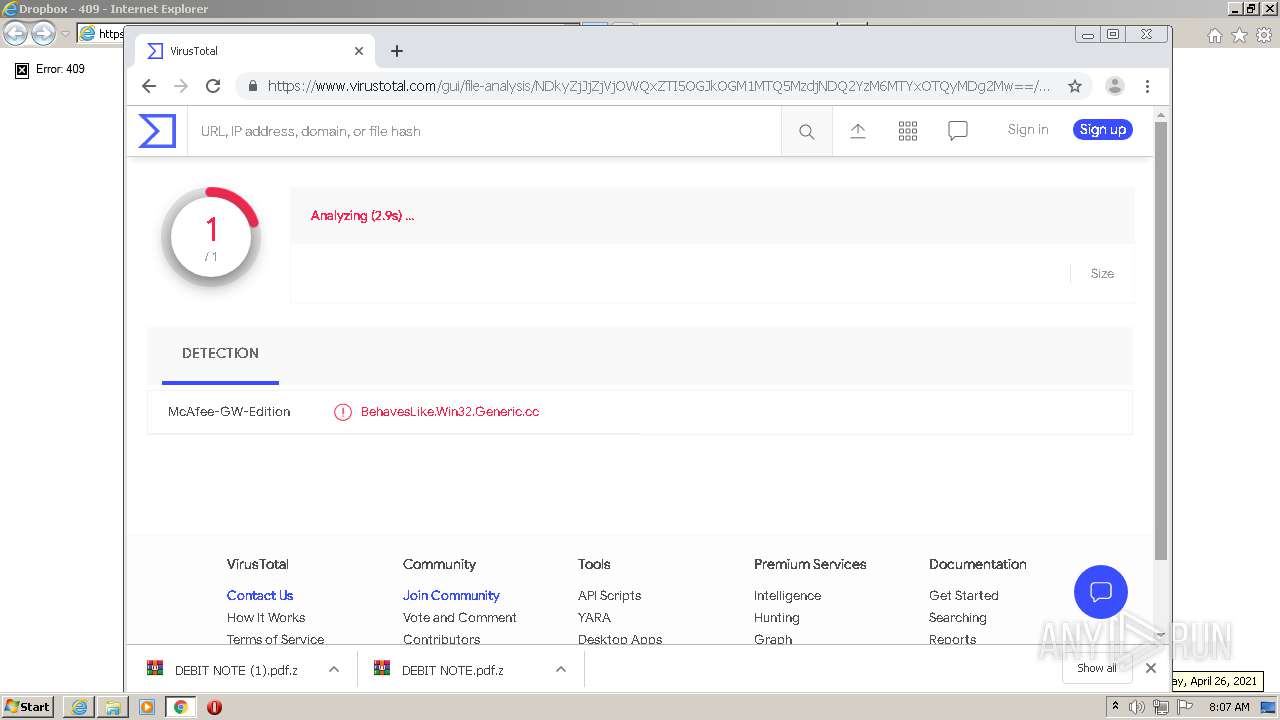Click the Join Community link
Image resolution: width=1280 pixels, height=720 pixels.
click(451, 596)
